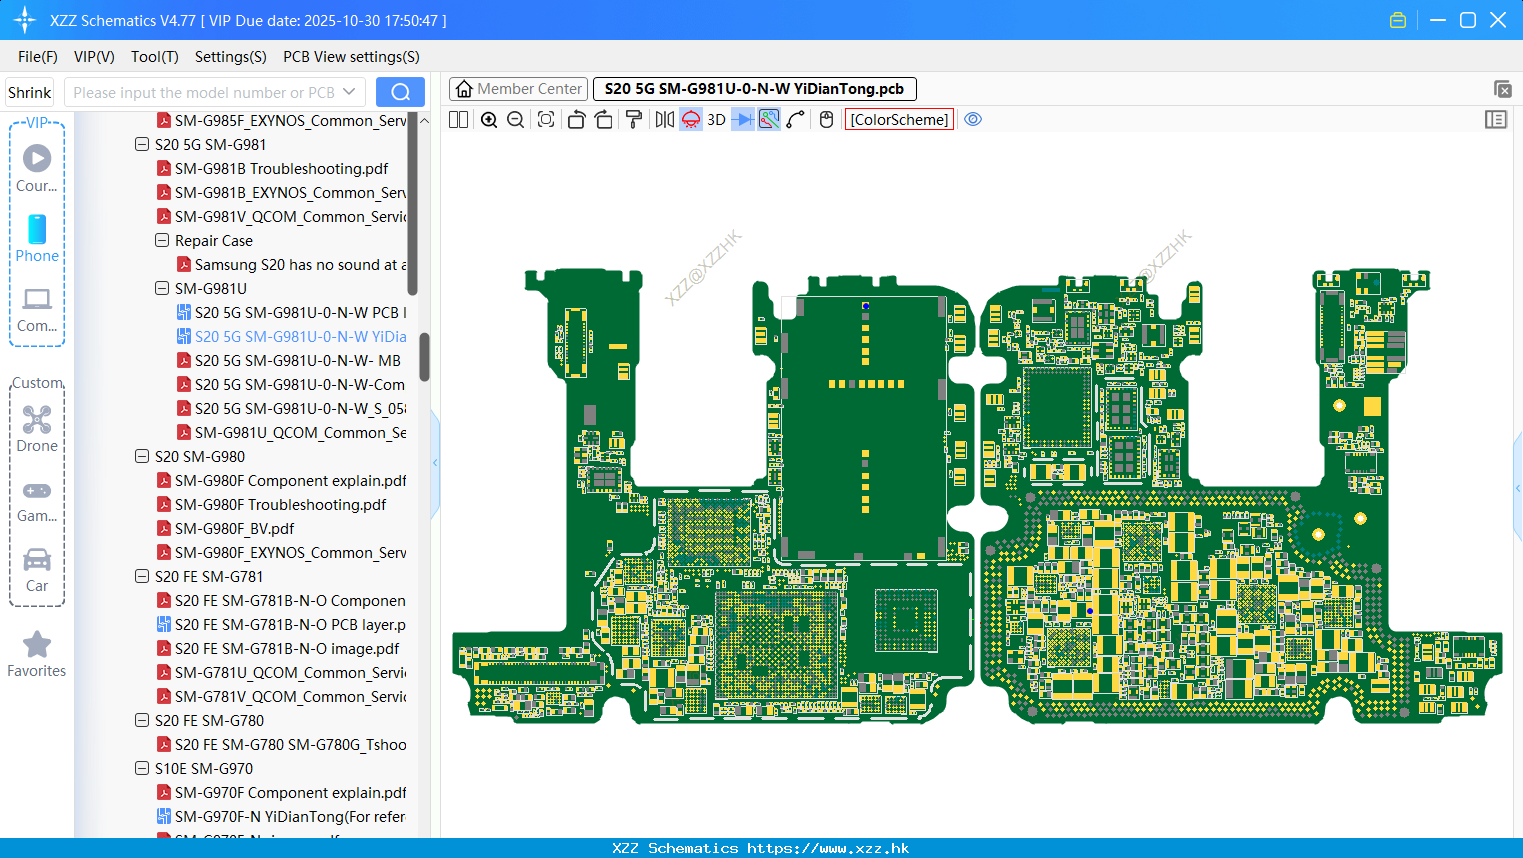This screenshot has height=858, width=1523.
Task: Select the paint roller tool
Action: tap(634, 120)
